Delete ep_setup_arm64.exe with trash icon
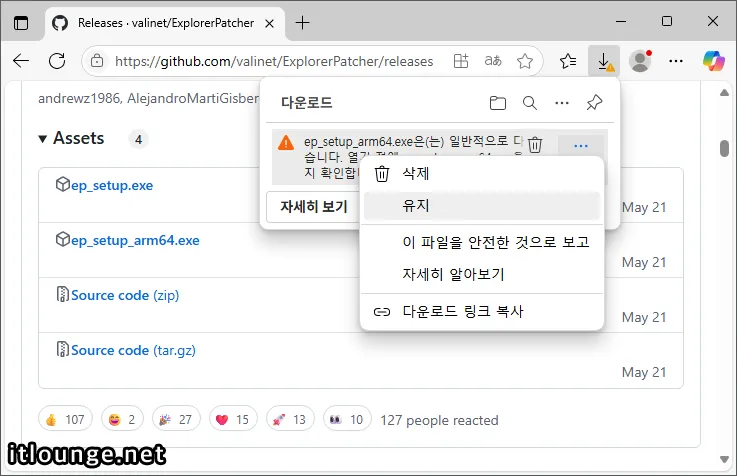 pos(535,145)
